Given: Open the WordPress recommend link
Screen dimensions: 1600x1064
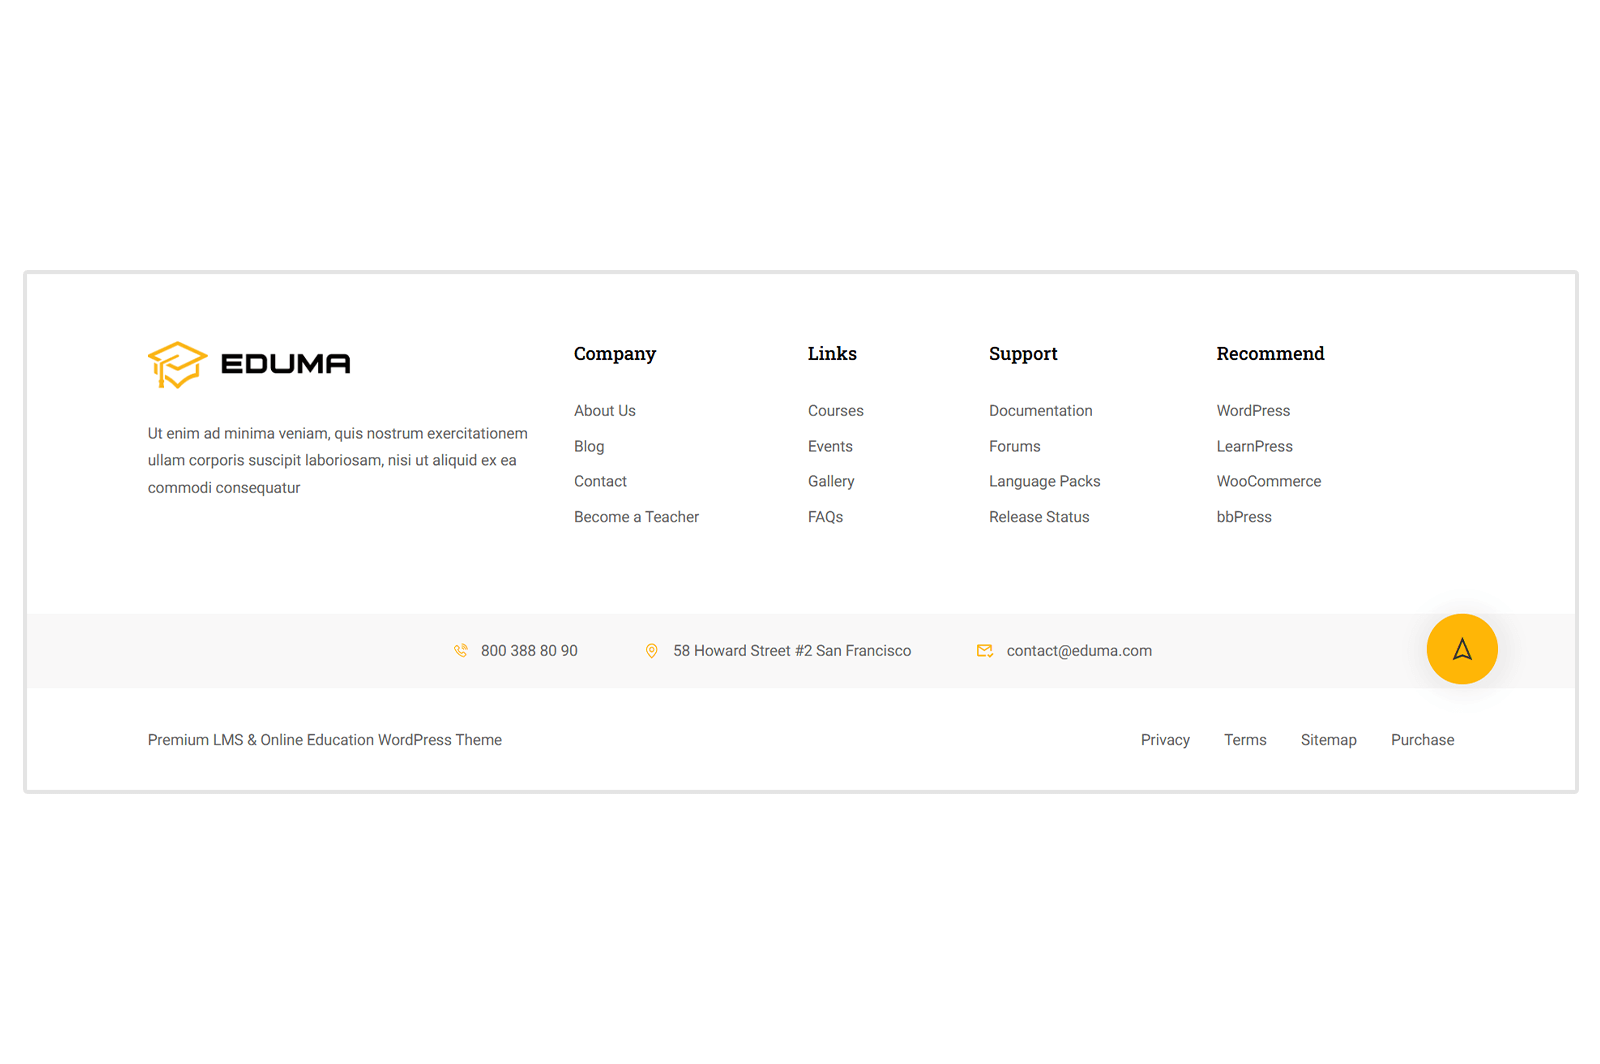Looking at the screenshot, I should click(1253, 411).
